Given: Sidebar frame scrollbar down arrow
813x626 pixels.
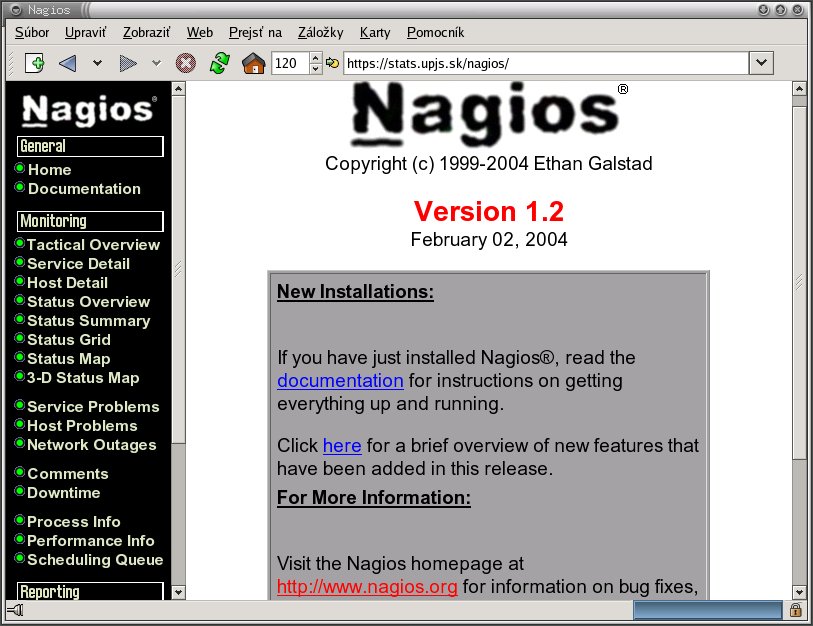Looking at the screenshot, I should coord(178,592).
